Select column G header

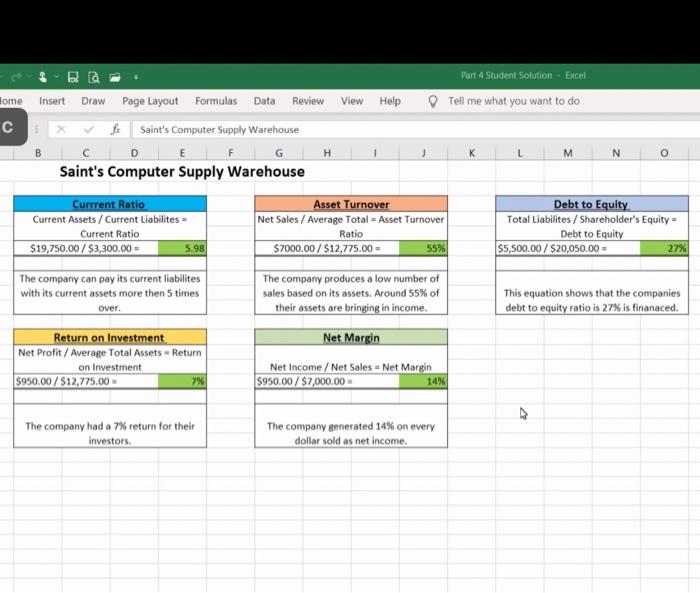279,153
